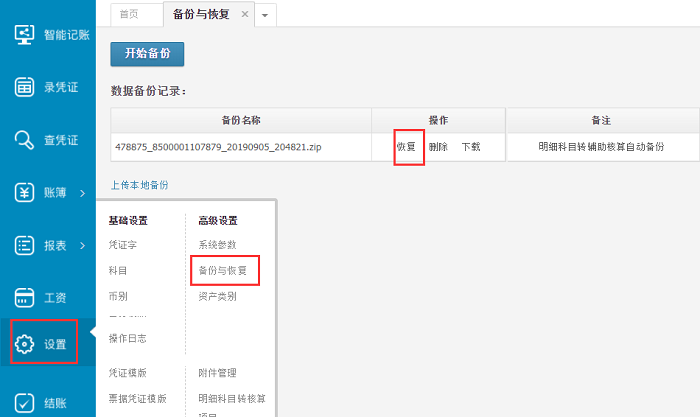700x417 pixels.
Task: Open the 结账 checkmark closing icon
Action: coord(24,403)
